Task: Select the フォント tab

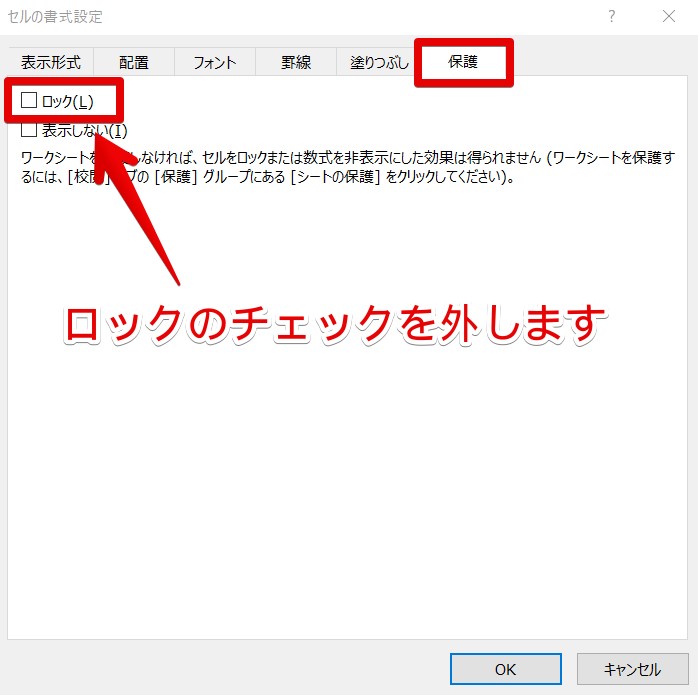Action: [214, 62]
